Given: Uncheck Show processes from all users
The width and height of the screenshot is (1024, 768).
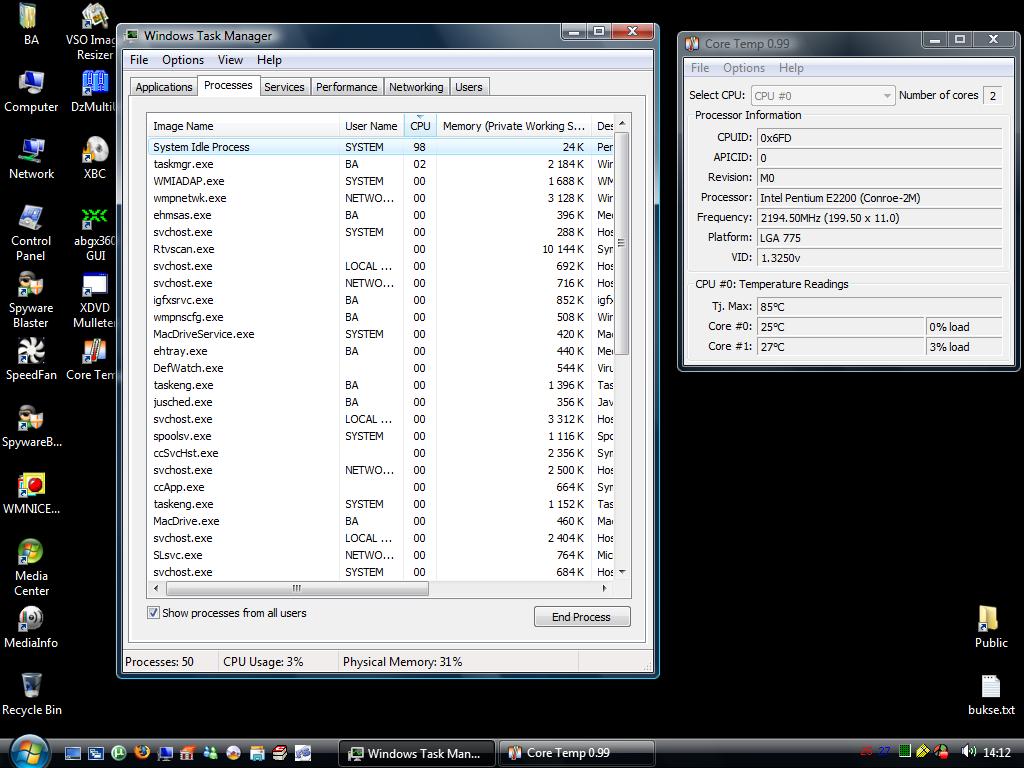Looking at the screenshot, I should 154,613.
